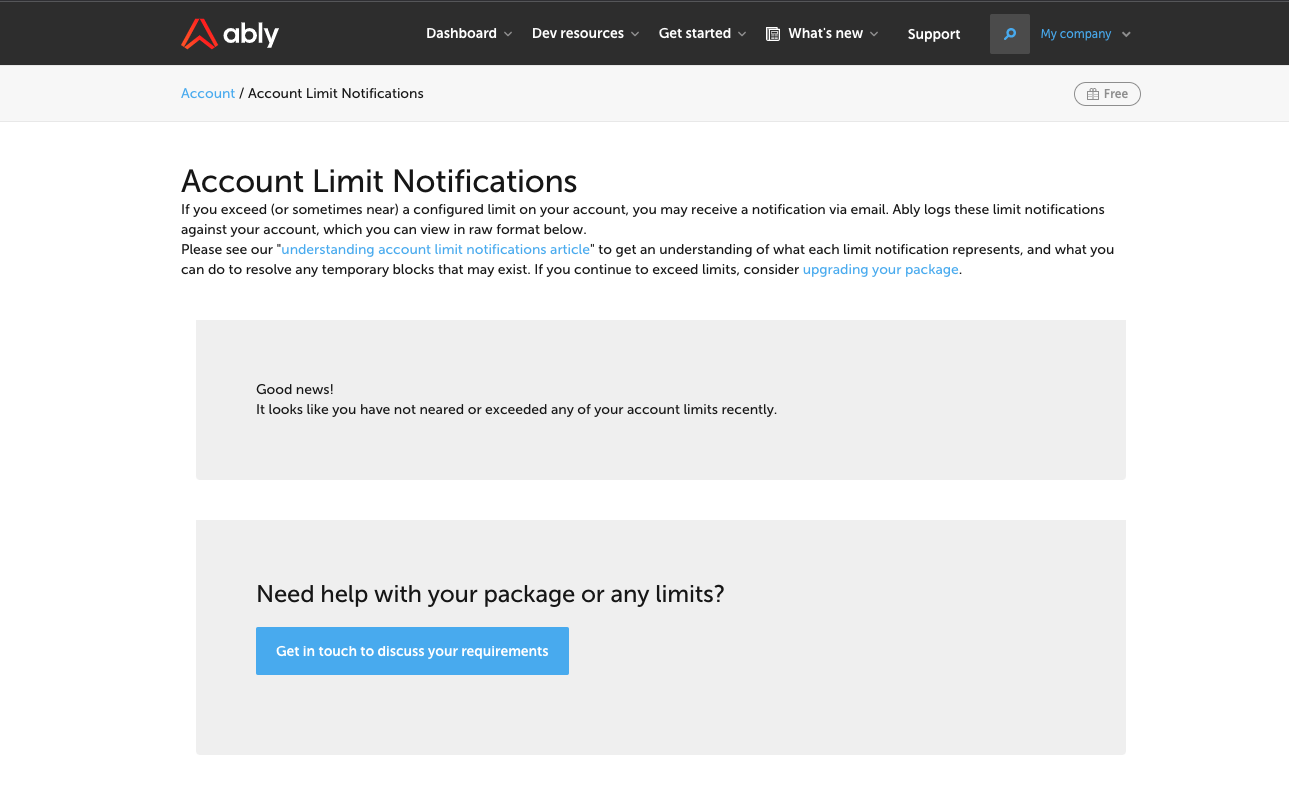
Task: Open the search magnifier icon
Action: [1010, 34]
